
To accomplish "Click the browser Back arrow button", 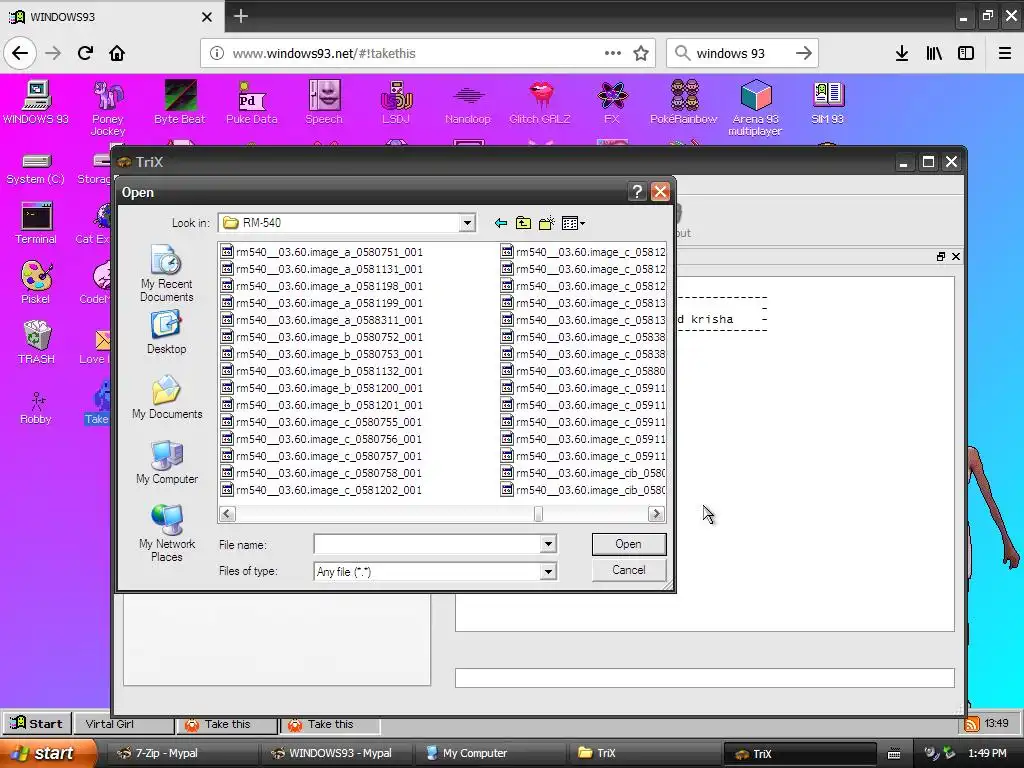I will (20, 53).
